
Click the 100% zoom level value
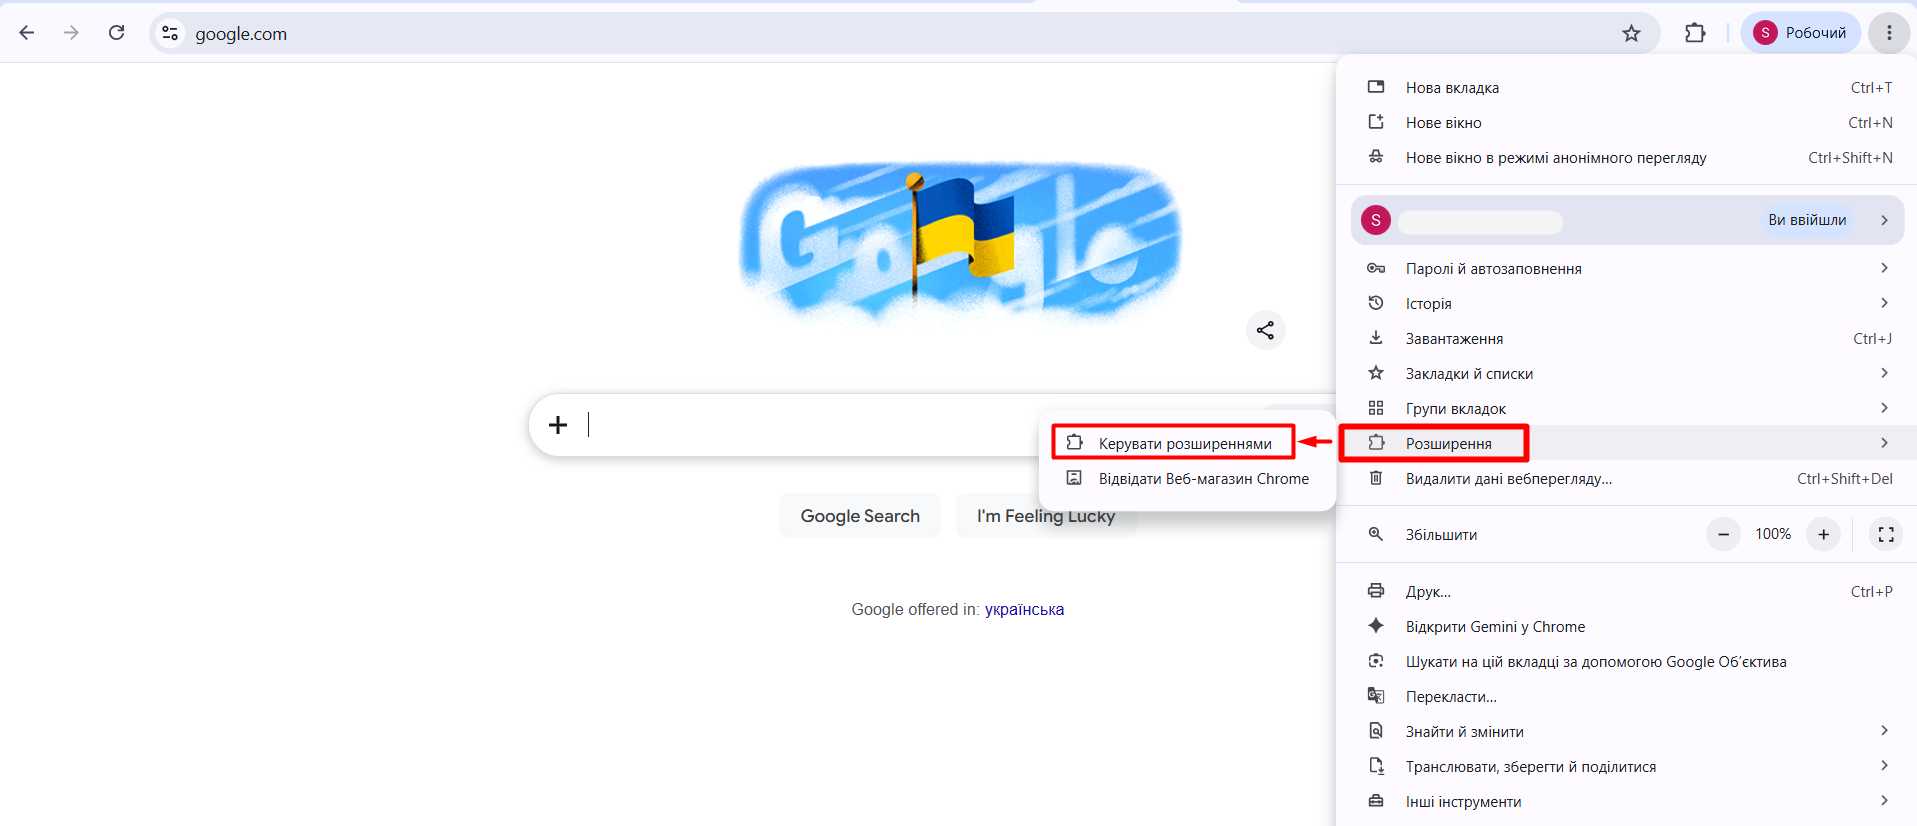[1773, 535]
